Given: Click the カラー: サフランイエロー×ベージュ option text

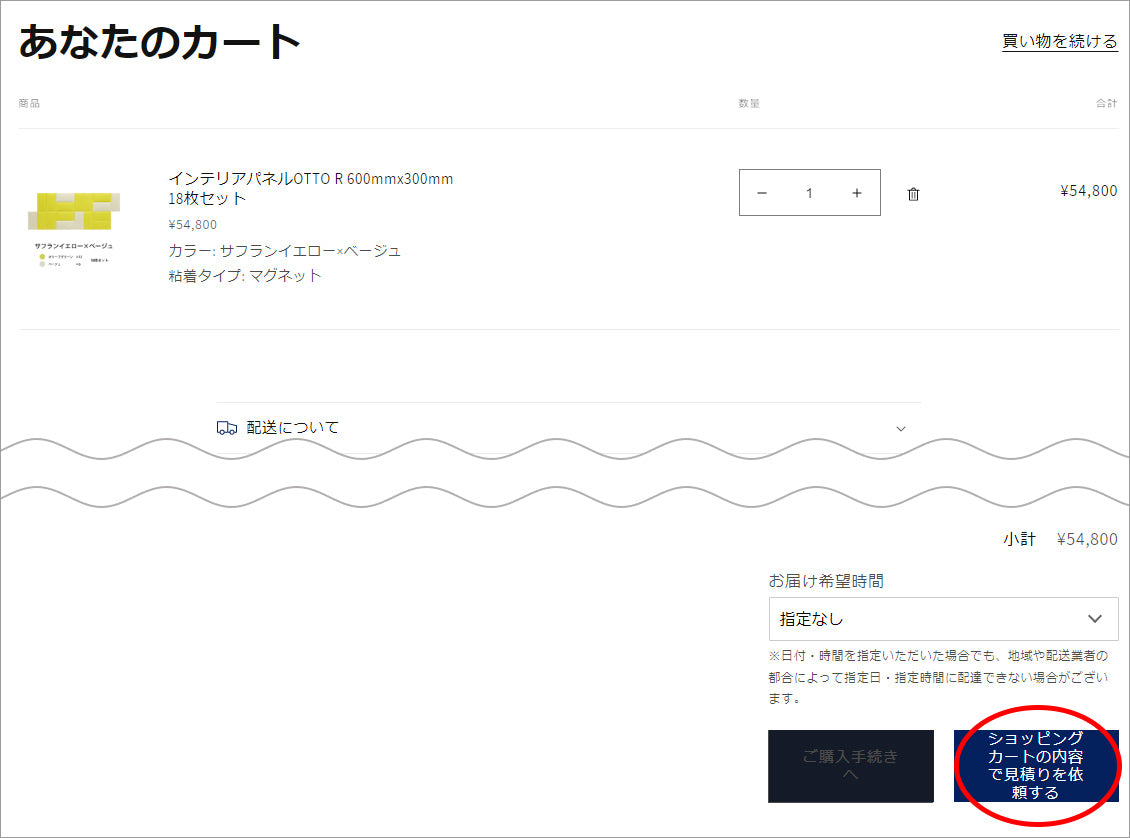Looking at the screenshot, I should coord(285,251).
